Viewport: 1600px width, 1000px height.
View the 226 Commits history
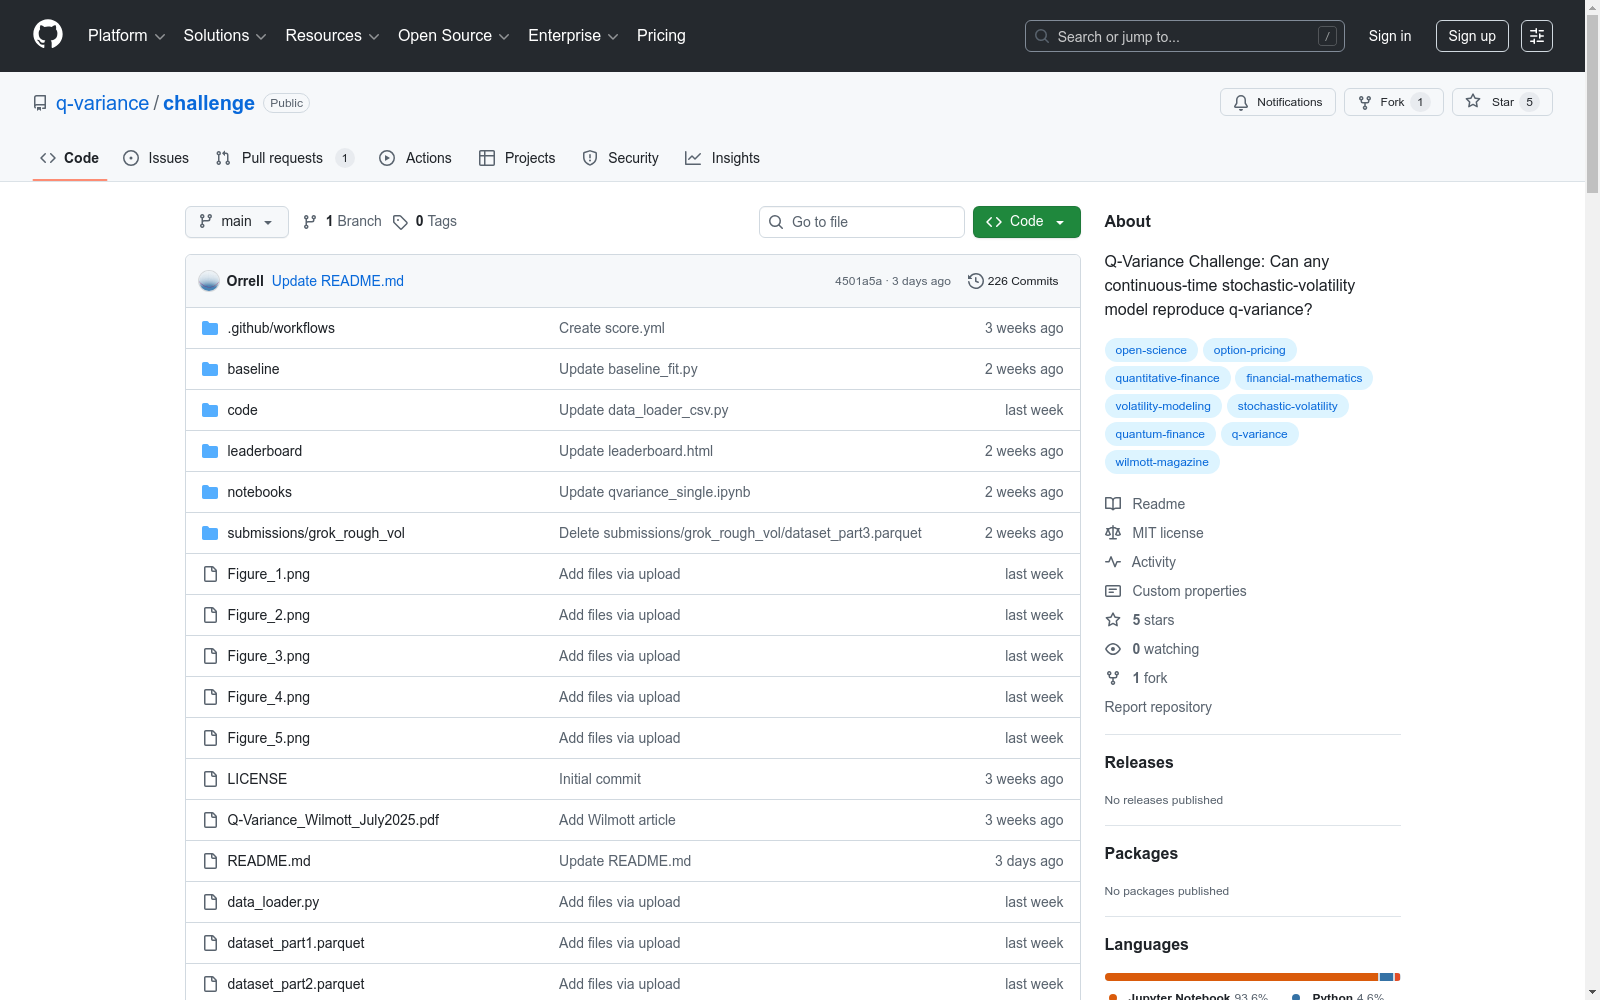click(1013, 281)
